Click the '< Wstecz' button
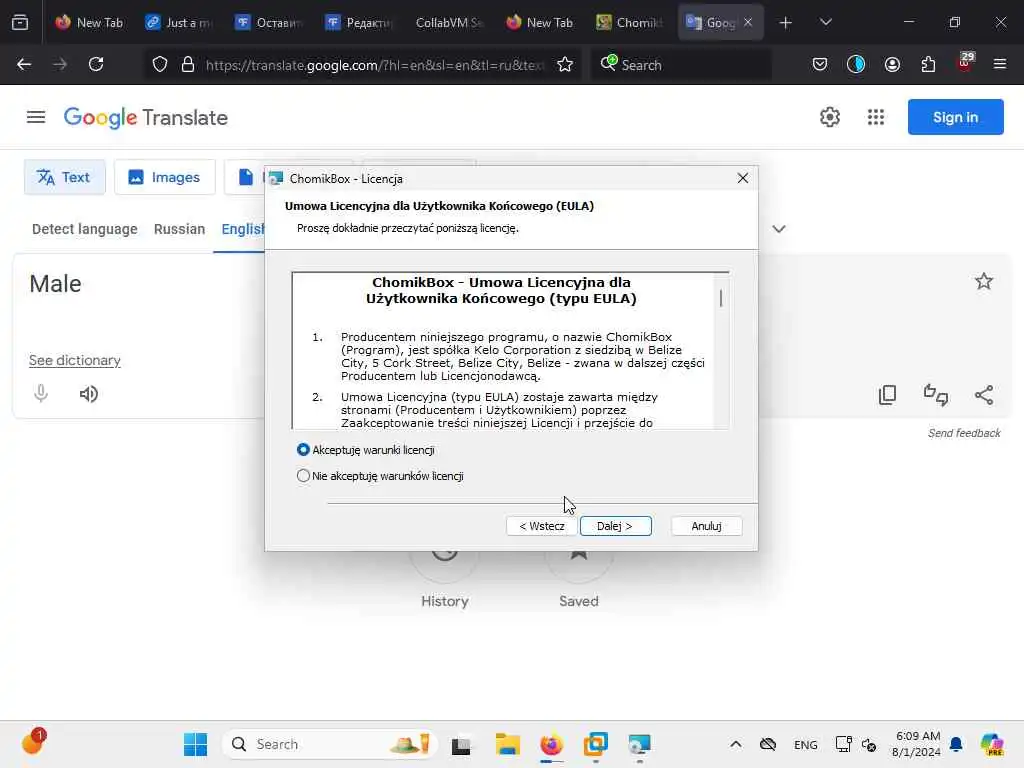 [541, 526]
